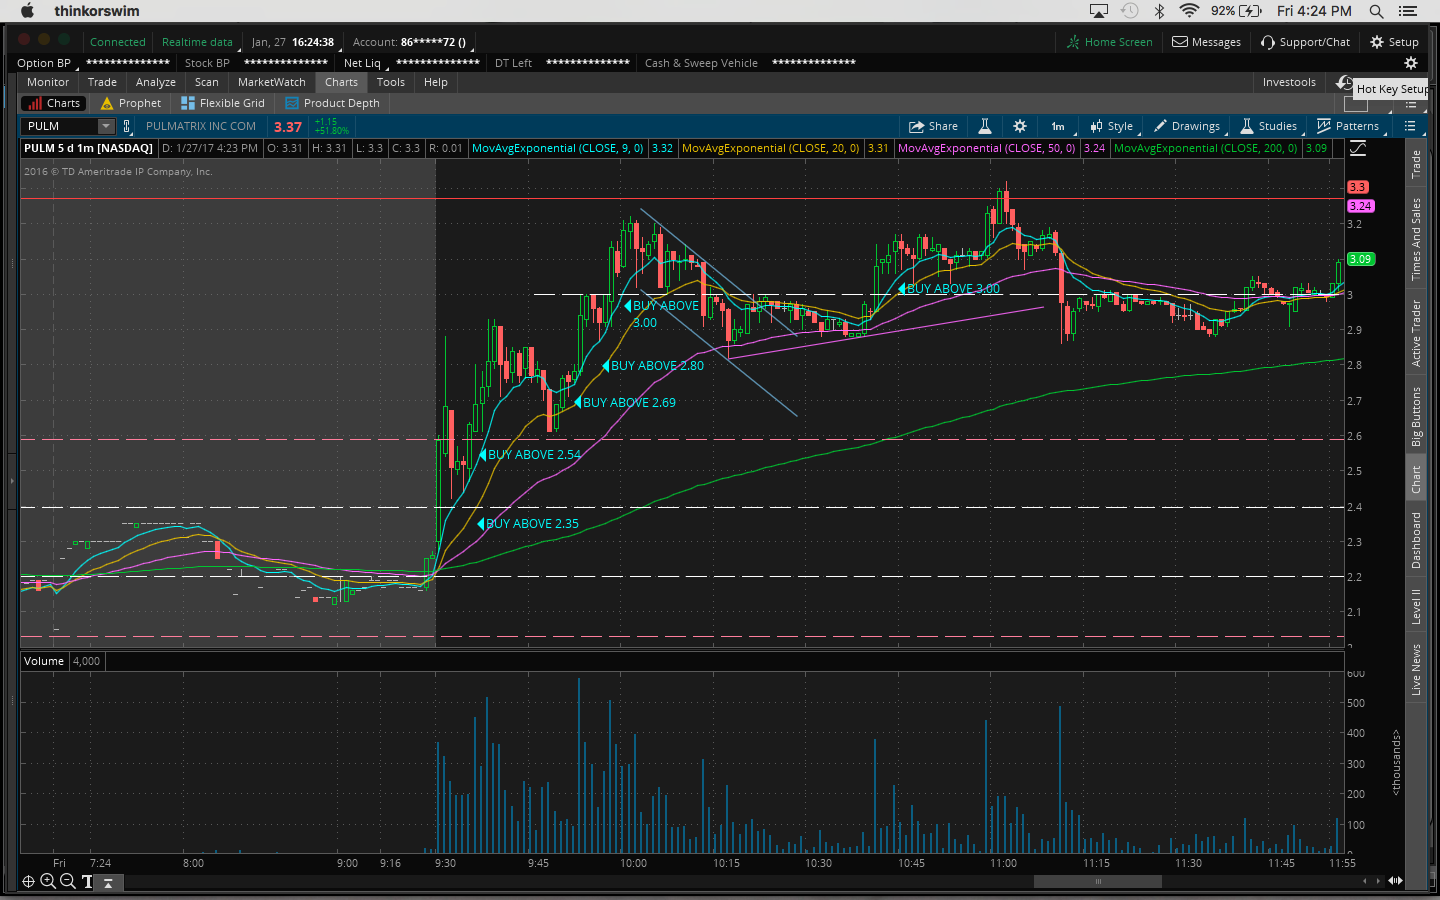Image resolution: width=1440 pixels, height=900 pixels.
Task: Toggle the Live News side panel
Action: point(1416,669)
